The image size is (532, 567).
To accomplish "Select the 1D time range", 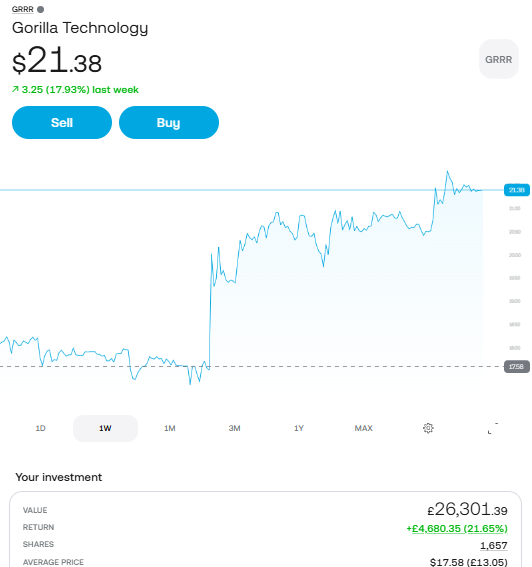I will pos(41,428).
